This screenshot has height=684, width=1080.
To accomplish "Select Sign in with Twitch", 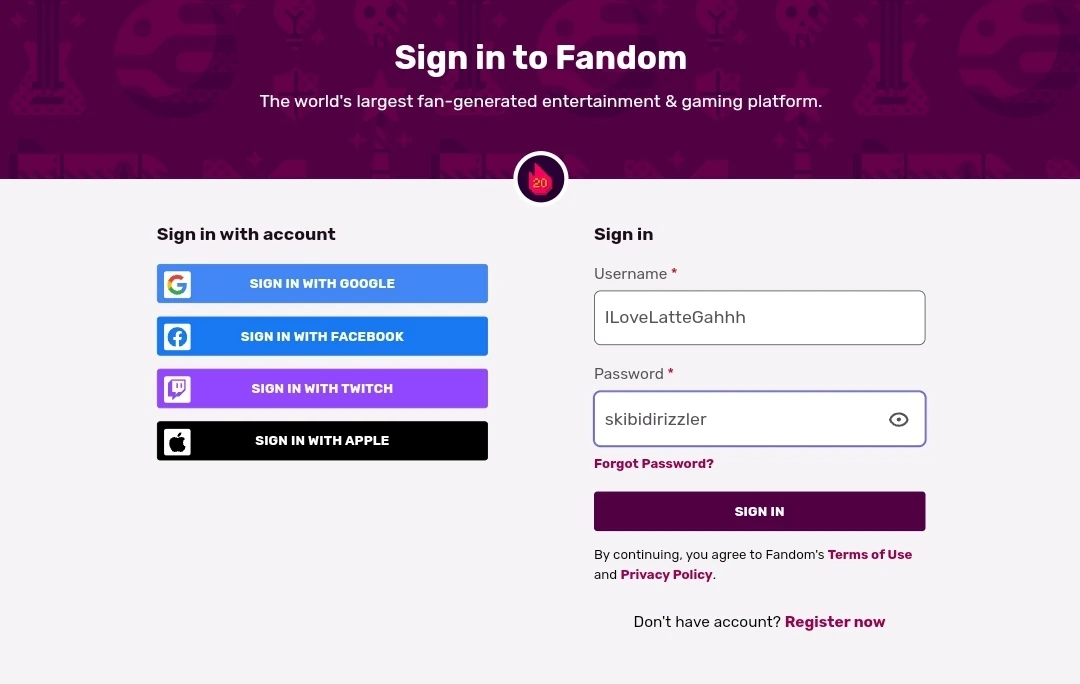I will [322, 388].
